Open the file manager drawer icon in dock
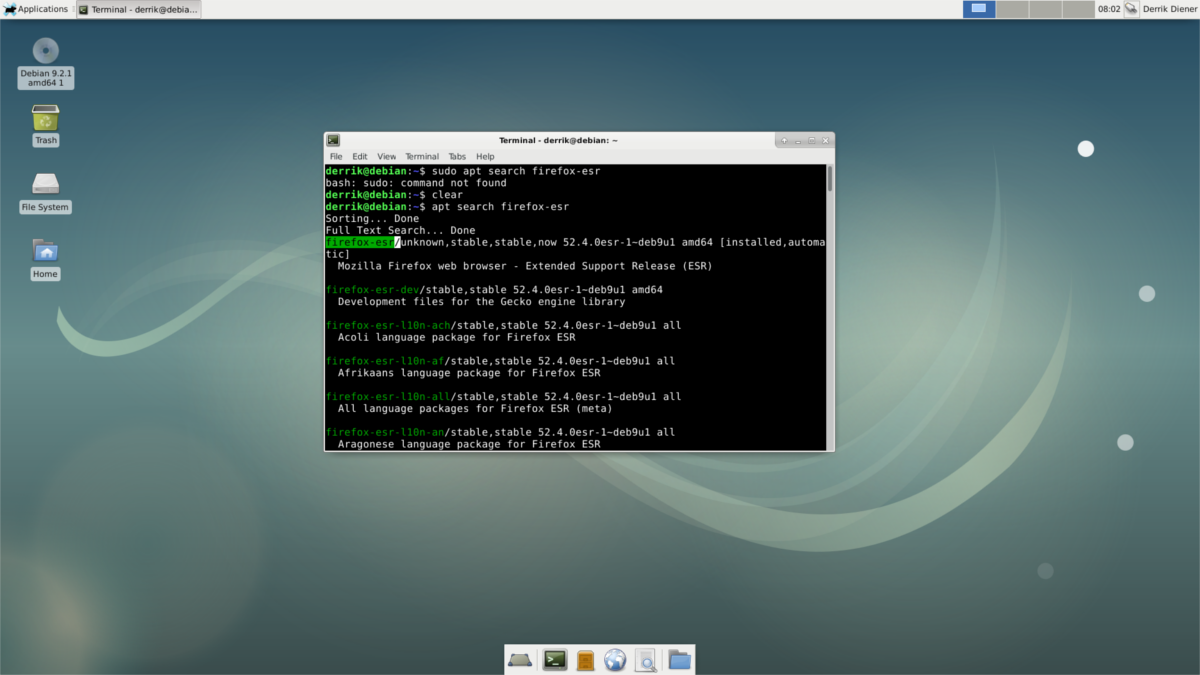 point(585,659)
